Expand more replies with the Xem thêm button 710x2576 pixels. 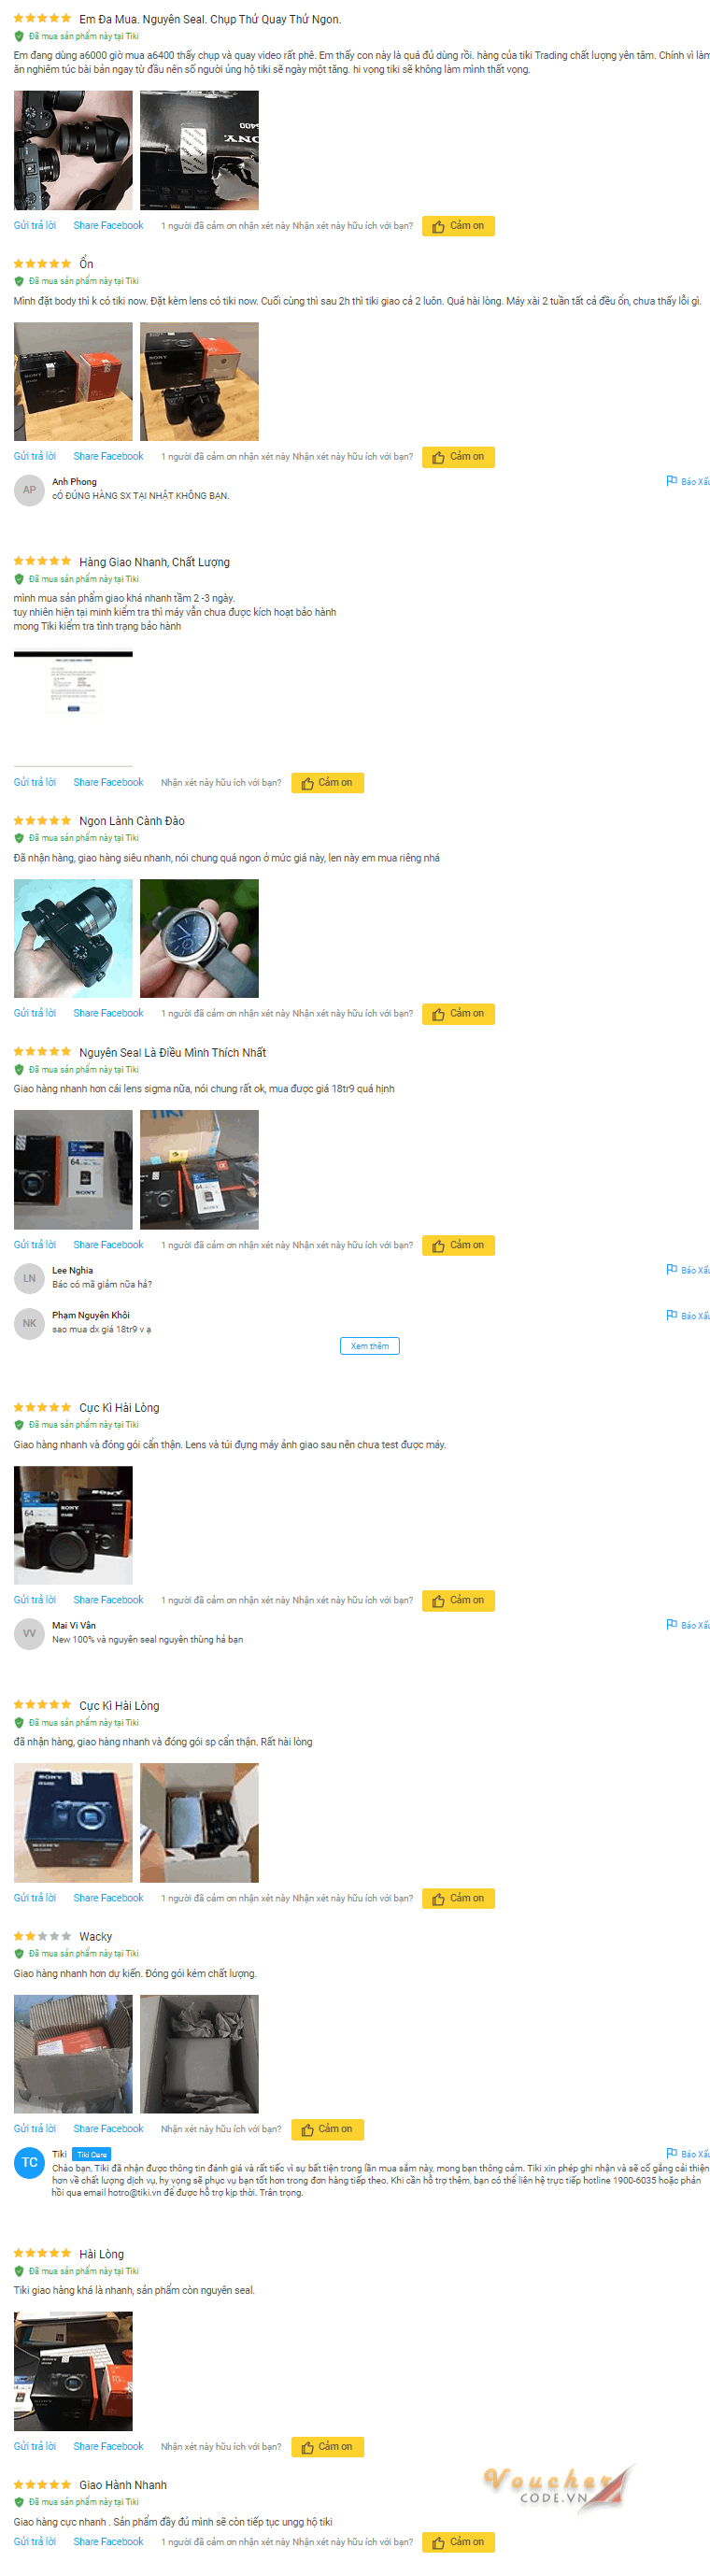[x=369, y=1346]
